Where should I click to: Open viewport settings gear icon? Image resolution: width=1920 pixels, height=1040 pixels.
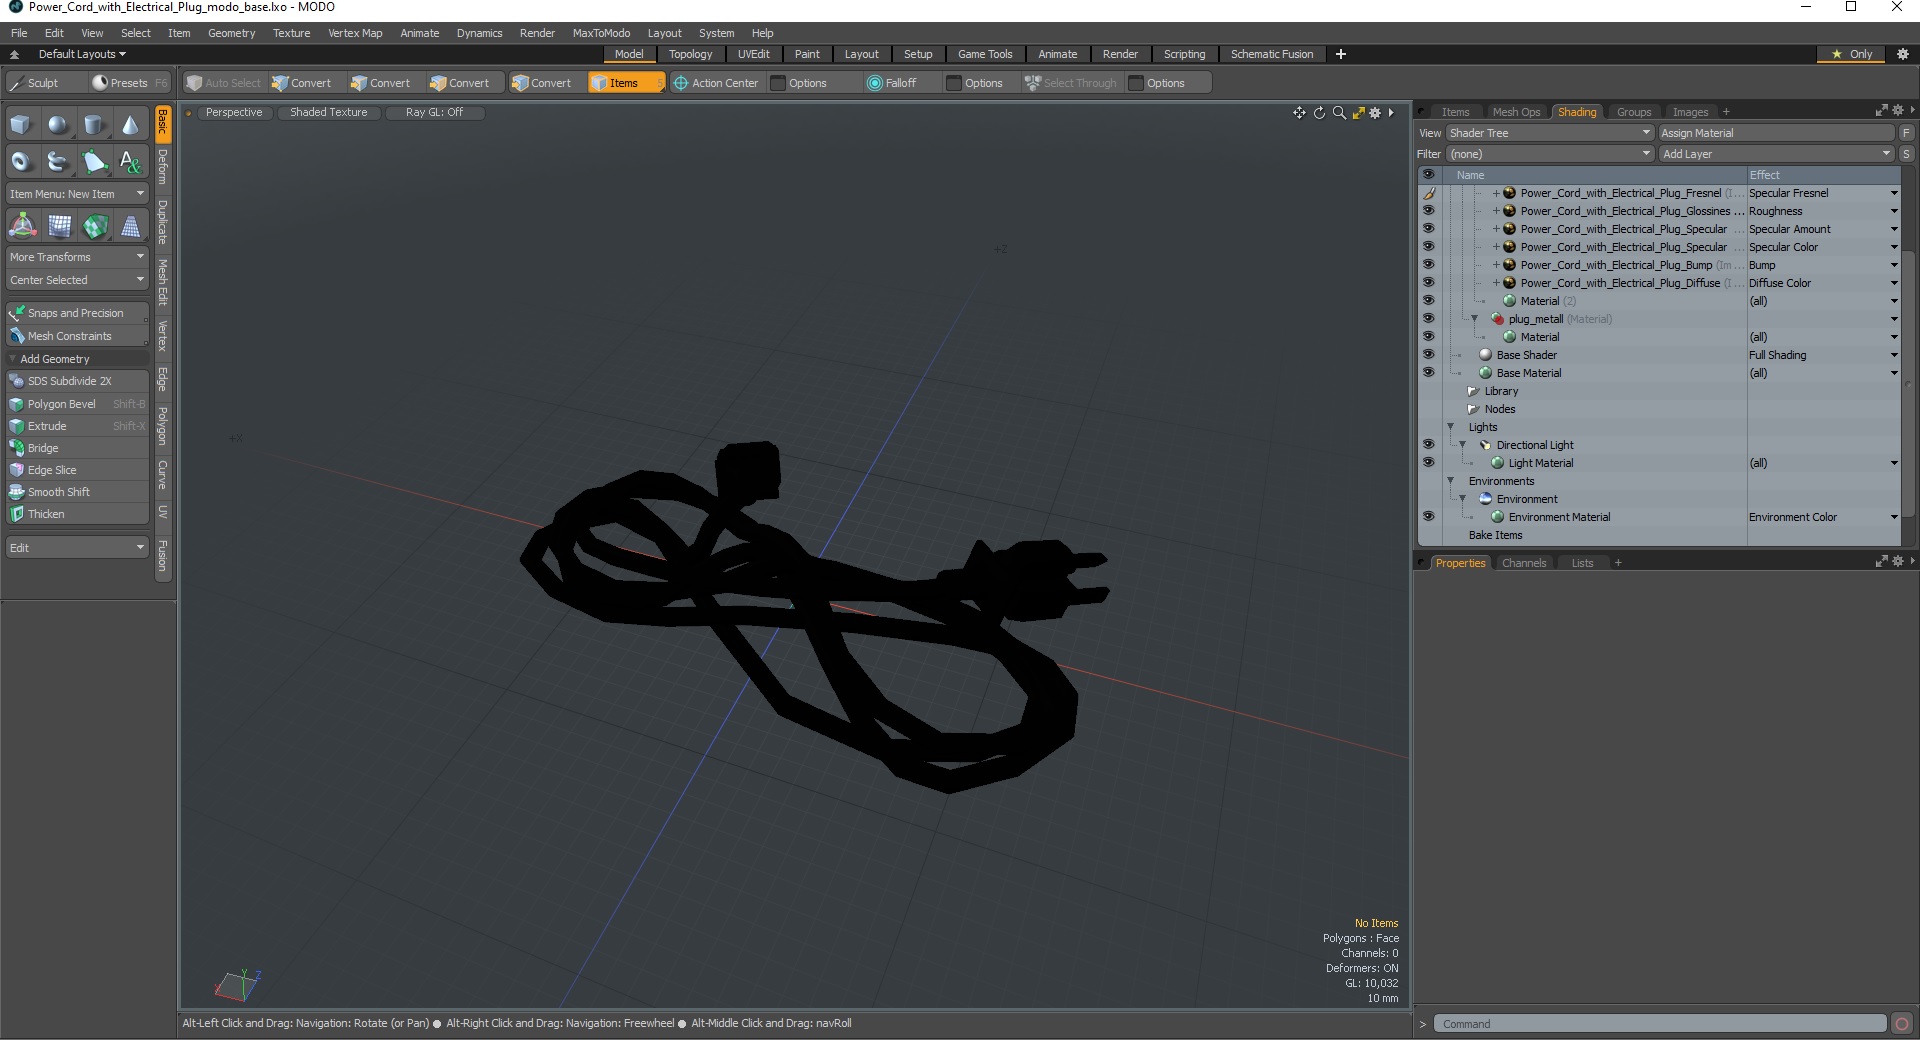1375,113
